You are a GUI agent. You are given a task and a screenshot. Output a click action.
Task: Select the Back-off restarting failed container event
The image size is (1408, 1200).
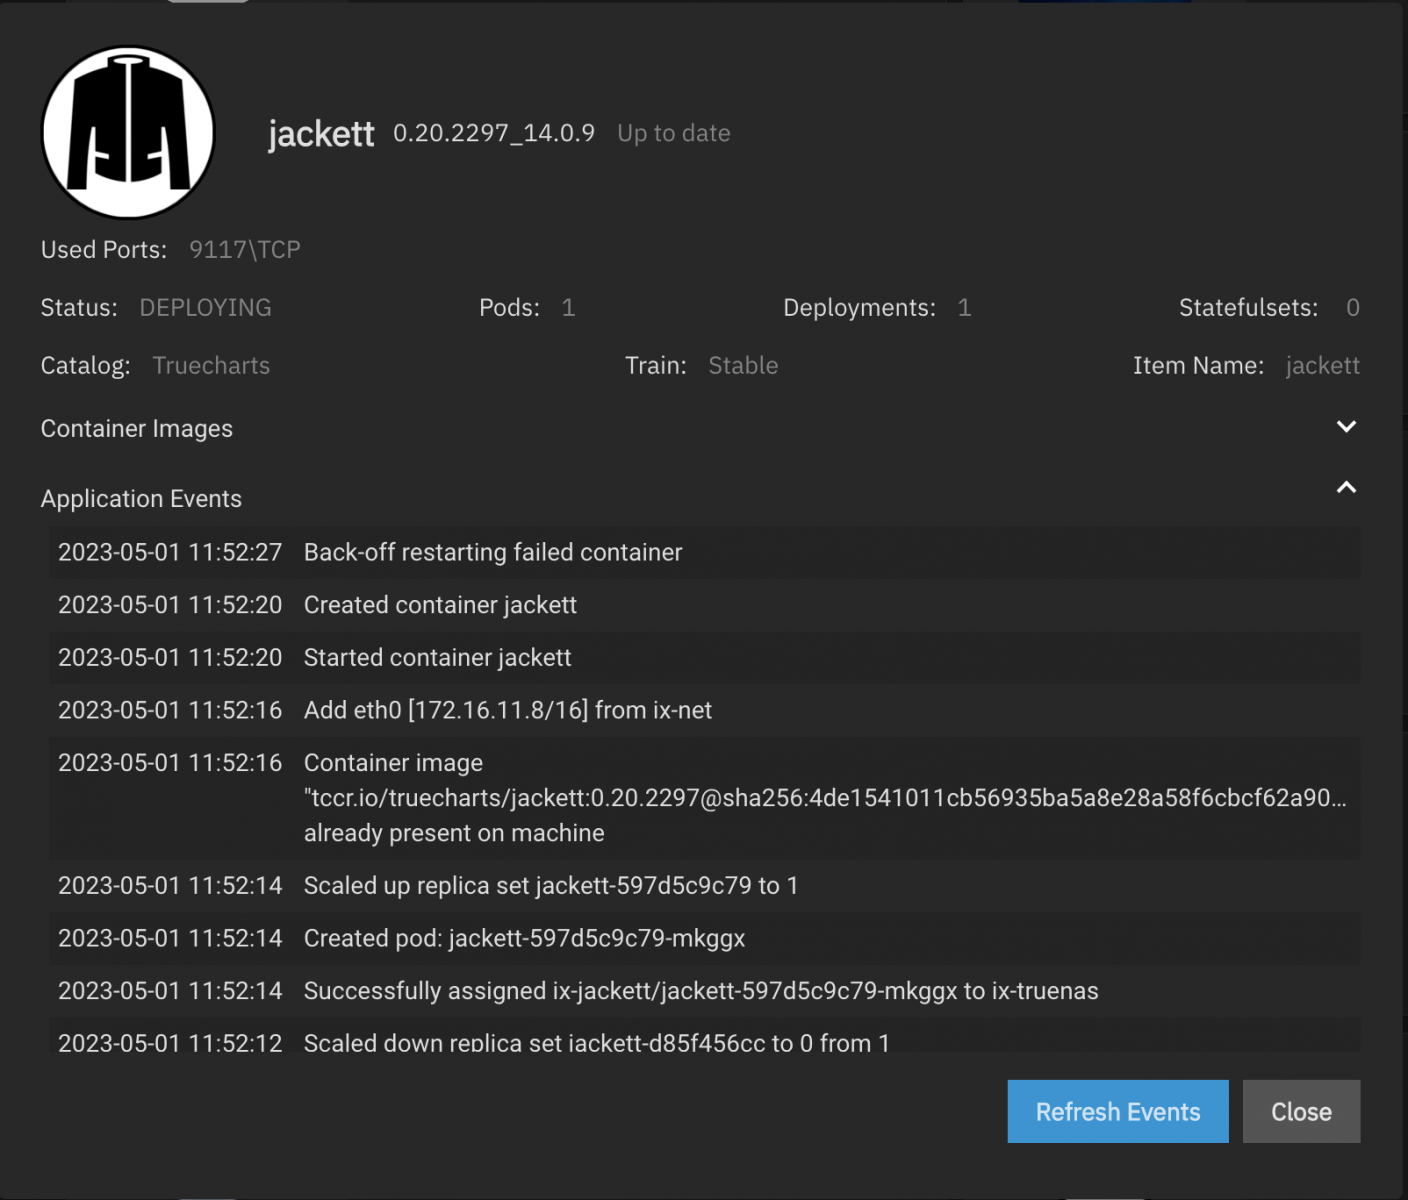pyautogui.click(x=705, y=553)
